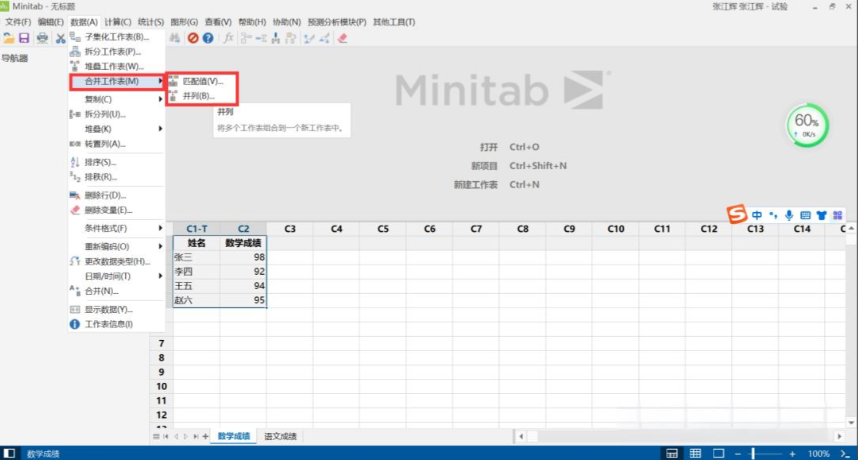Click the horizontal scrollbar right arrow
The width and height of the screenshot is (858, 460).
tap(839, 436)
